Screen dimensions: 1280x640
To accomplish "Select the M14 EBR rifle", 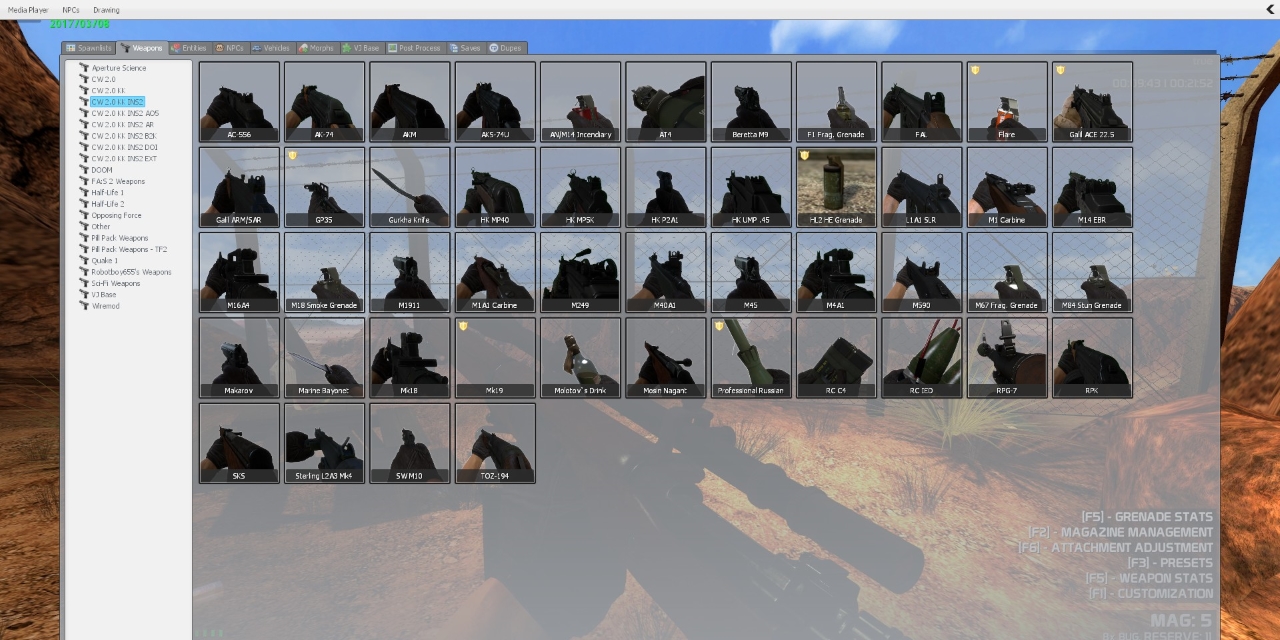I will click(1092, 187).
